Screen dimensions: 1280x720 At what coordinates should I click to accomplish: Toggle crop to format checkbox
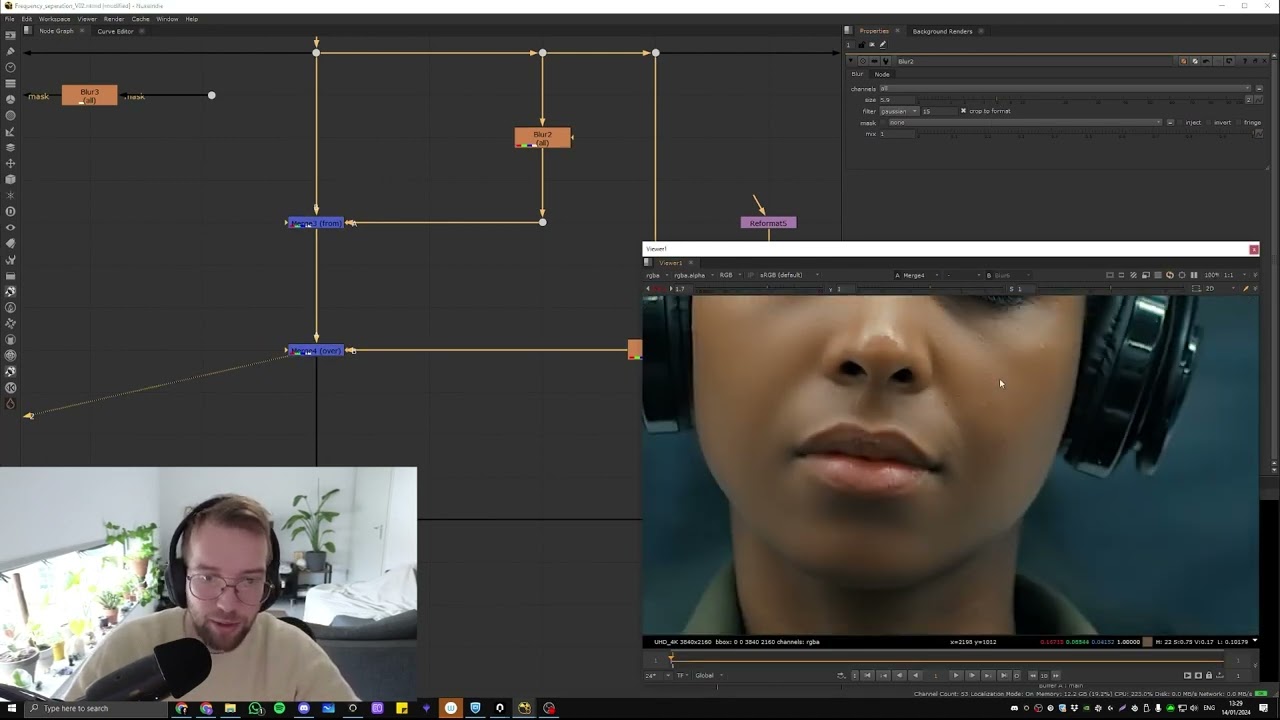pos(963,111)
